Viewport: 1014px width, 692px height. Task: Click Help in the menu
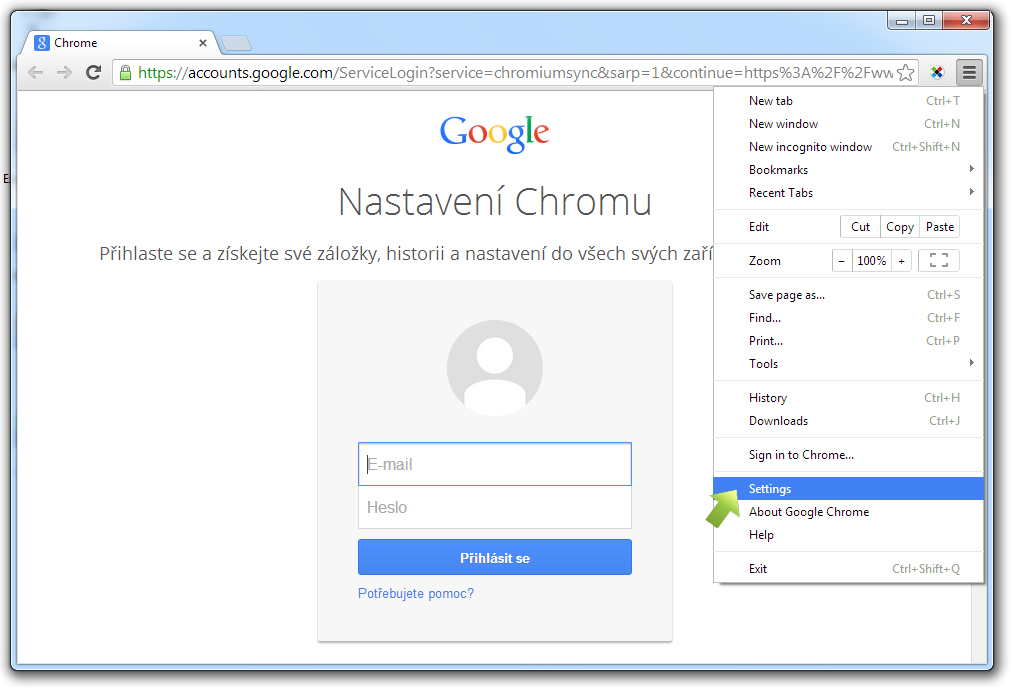coord(848,535)
